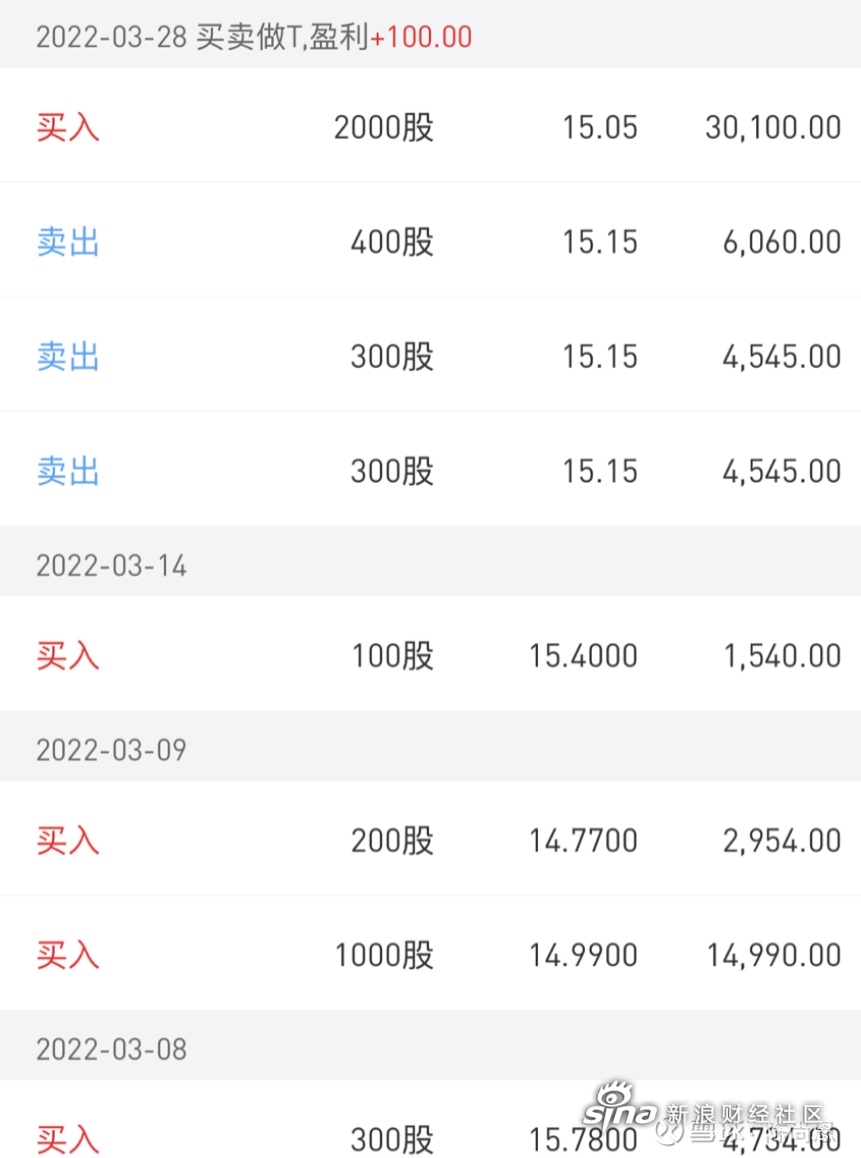Viewport: 861px width, 1158px height.
Task: Click the 买入 label on the 2000股 row
Action: click(68, 127)
